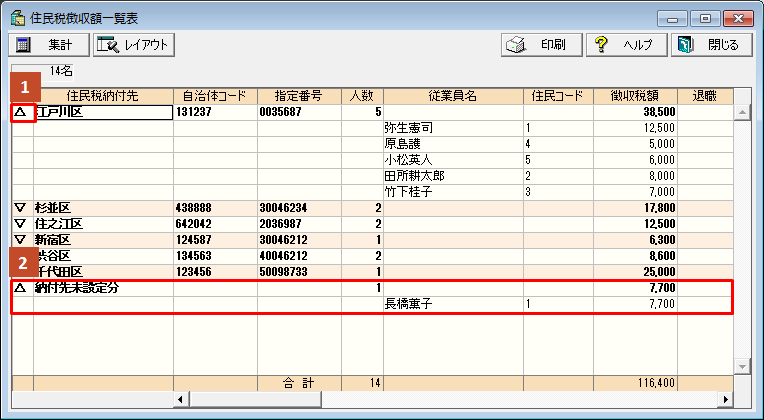Click the 住民税納付先 column header
Screen dimensions: 764x420
click(102, 96)
